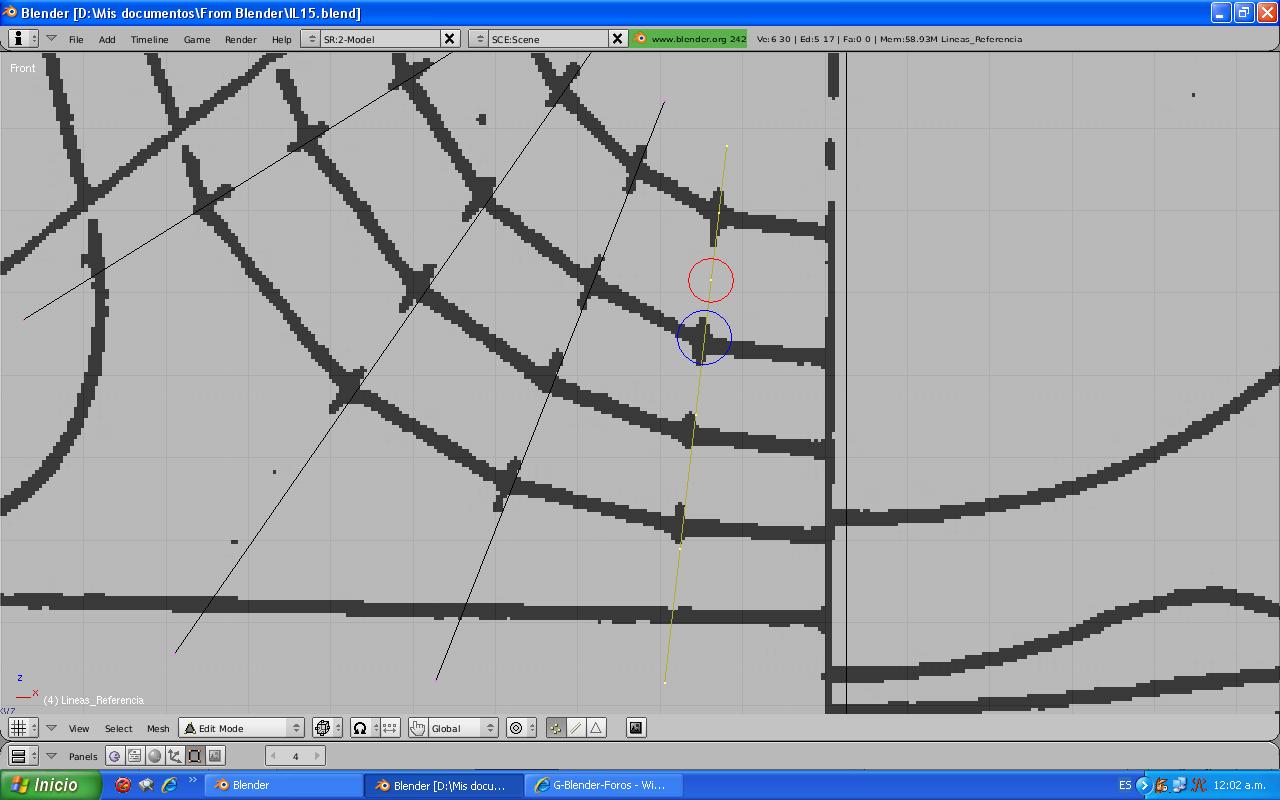Open the Add menu

pos(107,39)
